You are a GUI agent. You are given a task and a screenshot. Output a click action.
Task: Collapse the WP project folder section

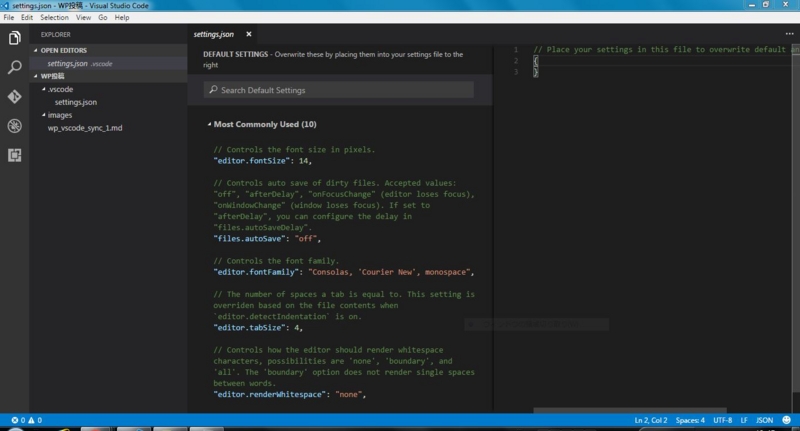pos(36,76)
